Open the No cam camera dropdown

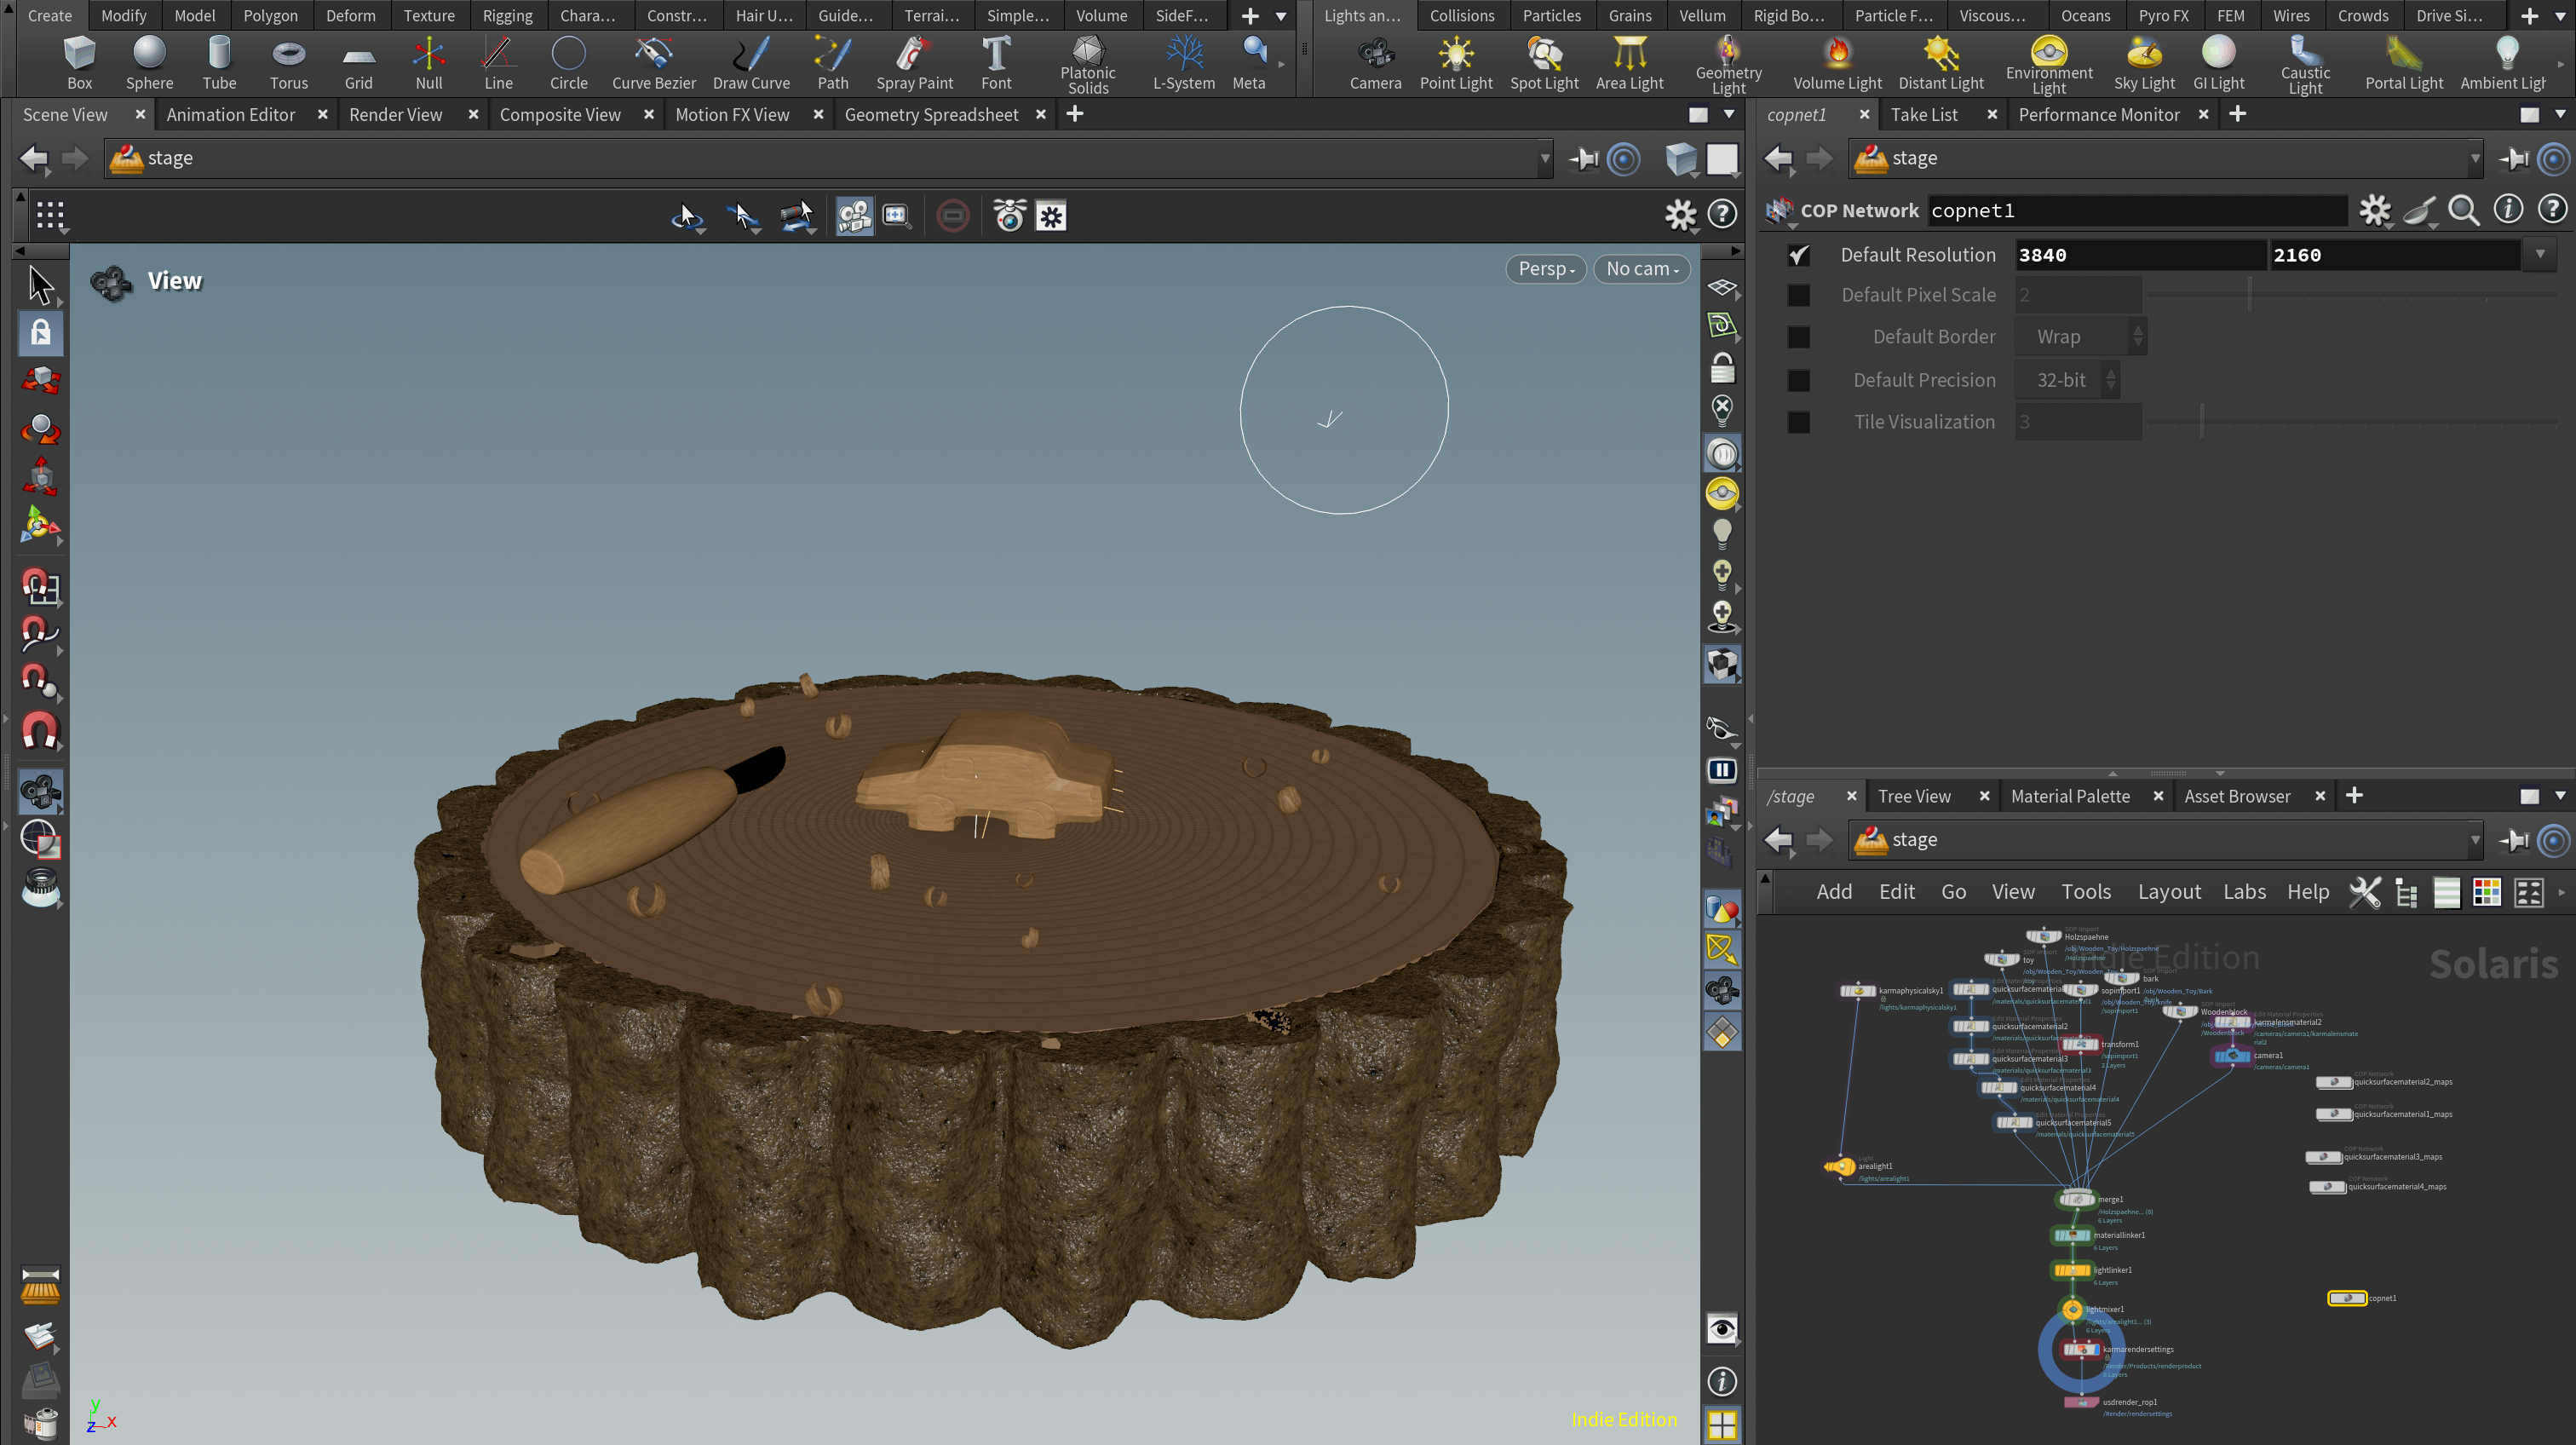point(1641,269)
